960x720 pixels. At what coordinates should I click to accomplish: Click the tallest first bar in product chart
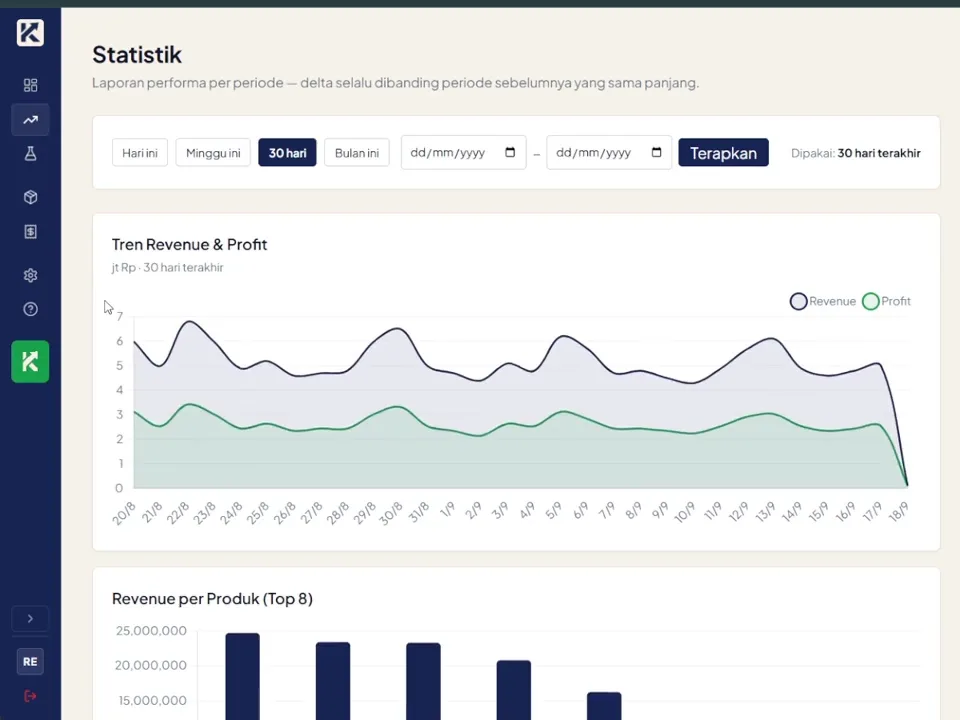[242, 677]
